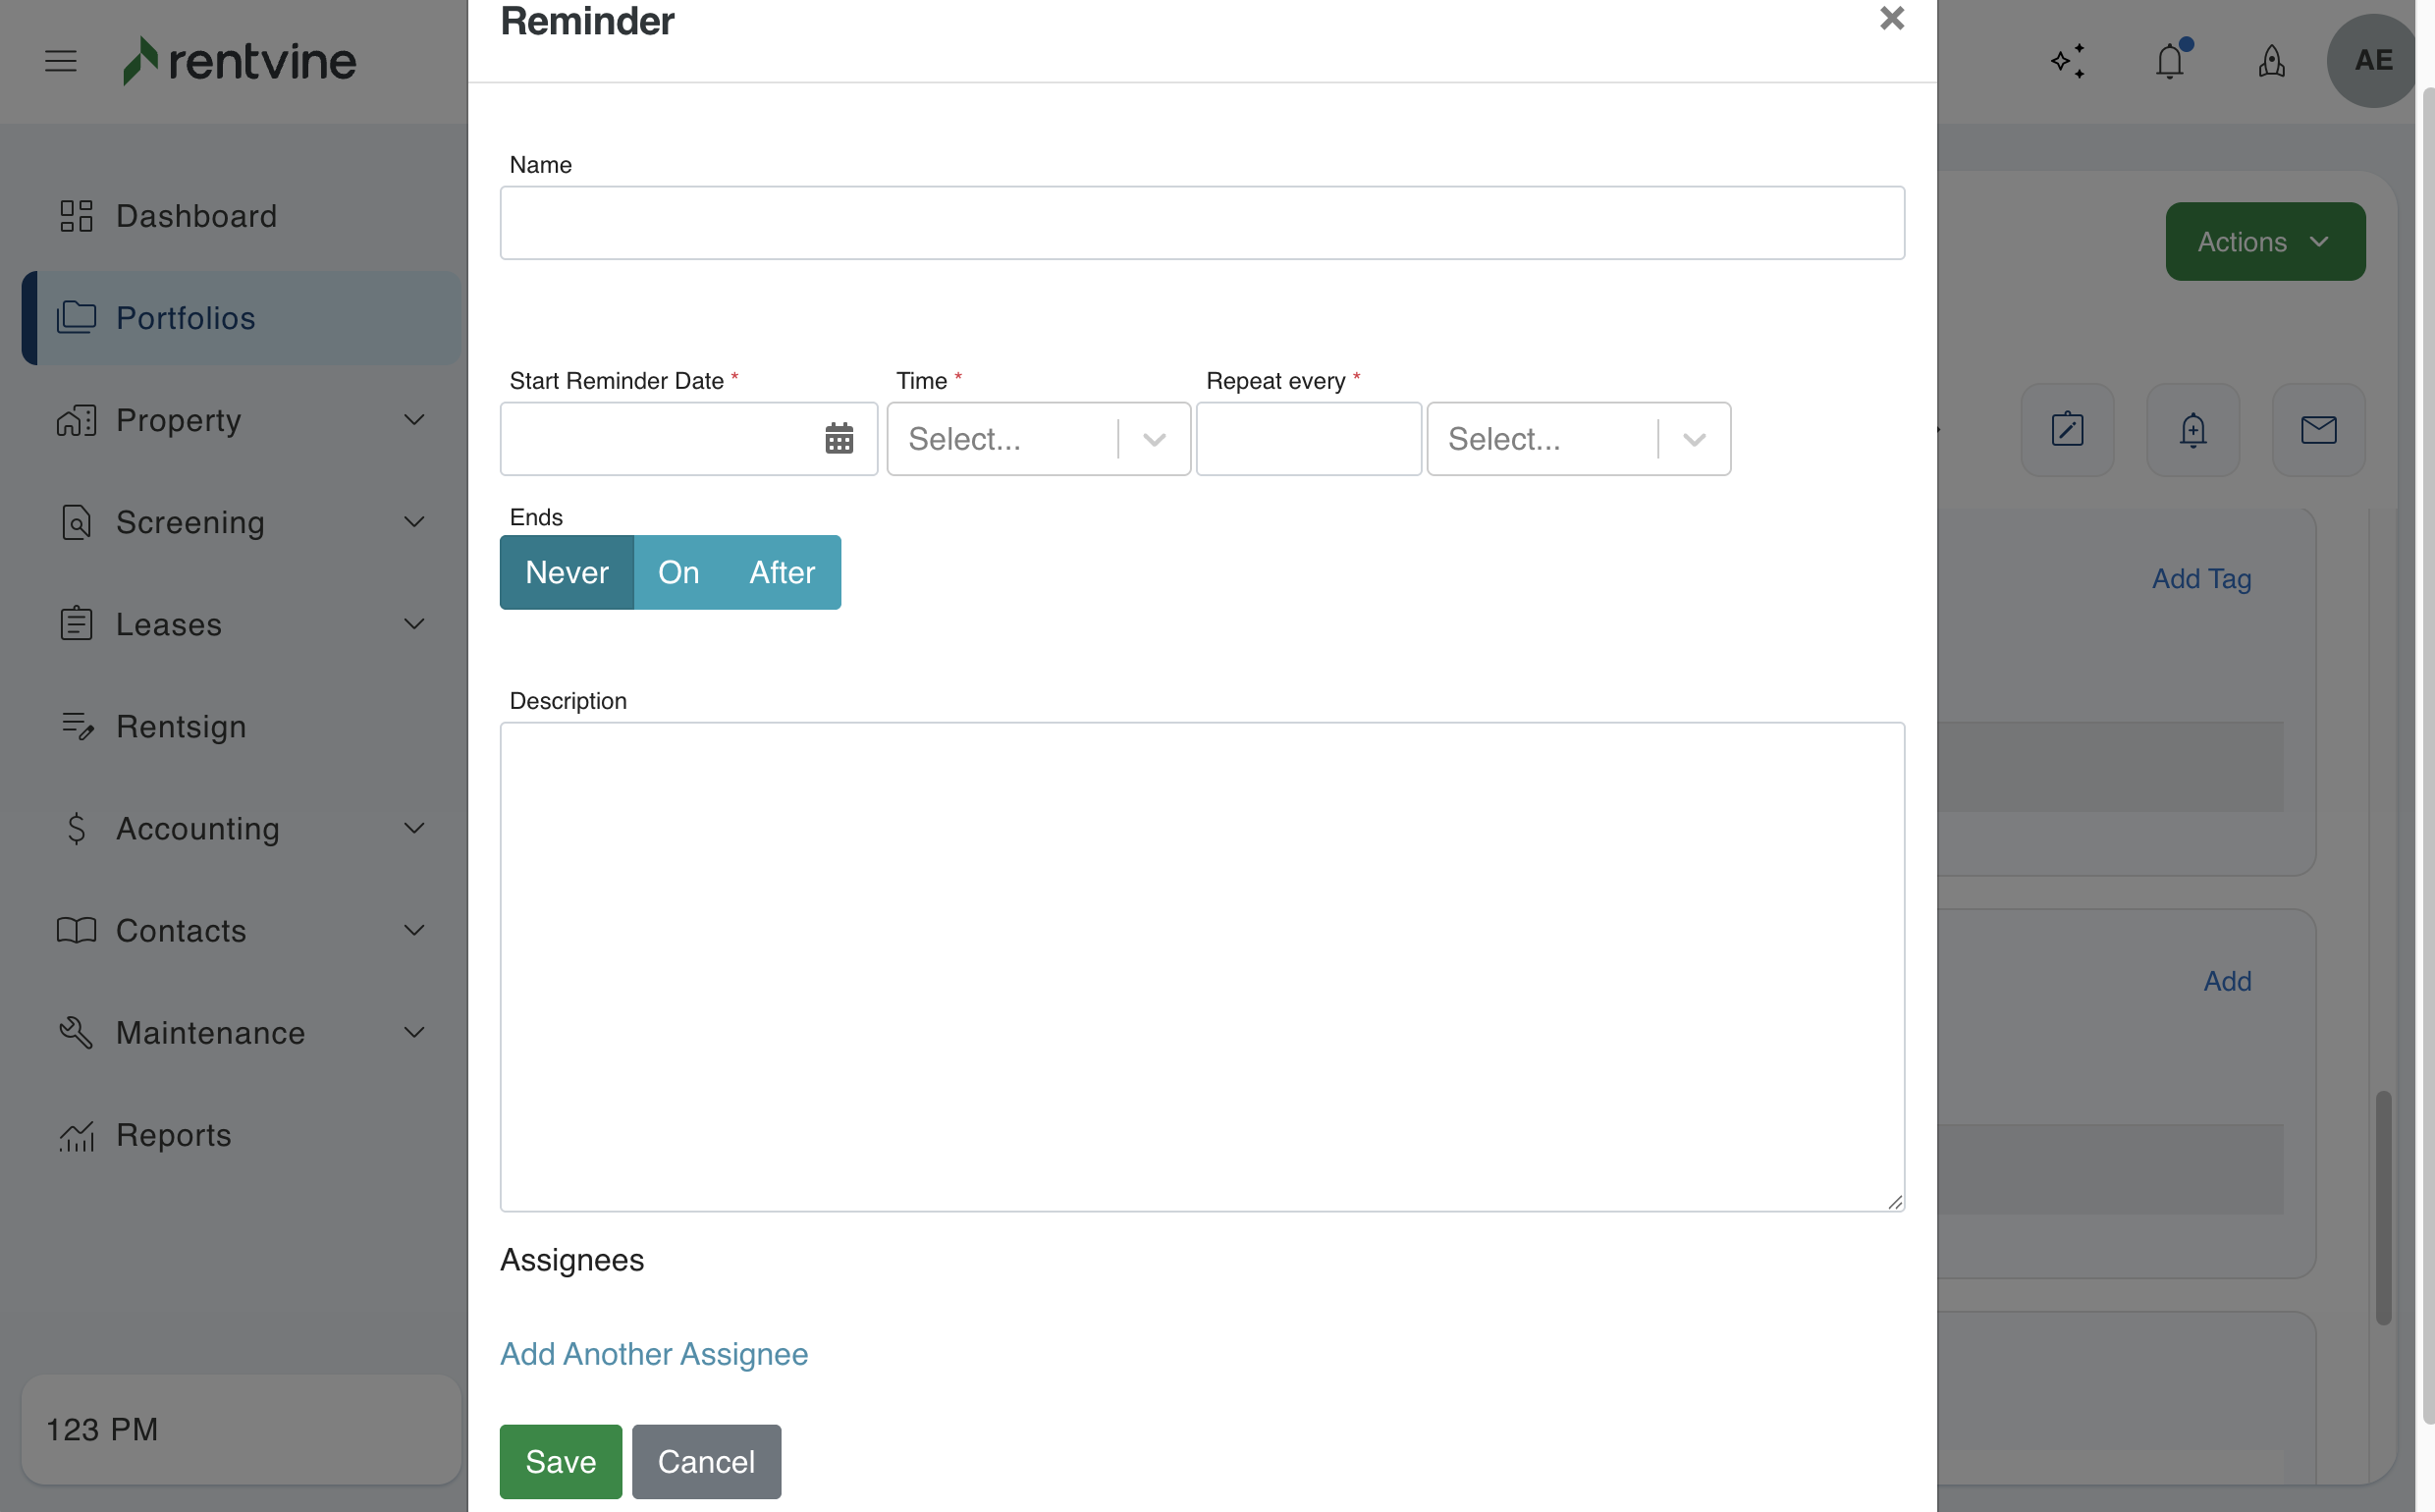Click the envelope email icon
The height and width of the screenshot is (1512, 2435).
click(x=2318, y=430)
